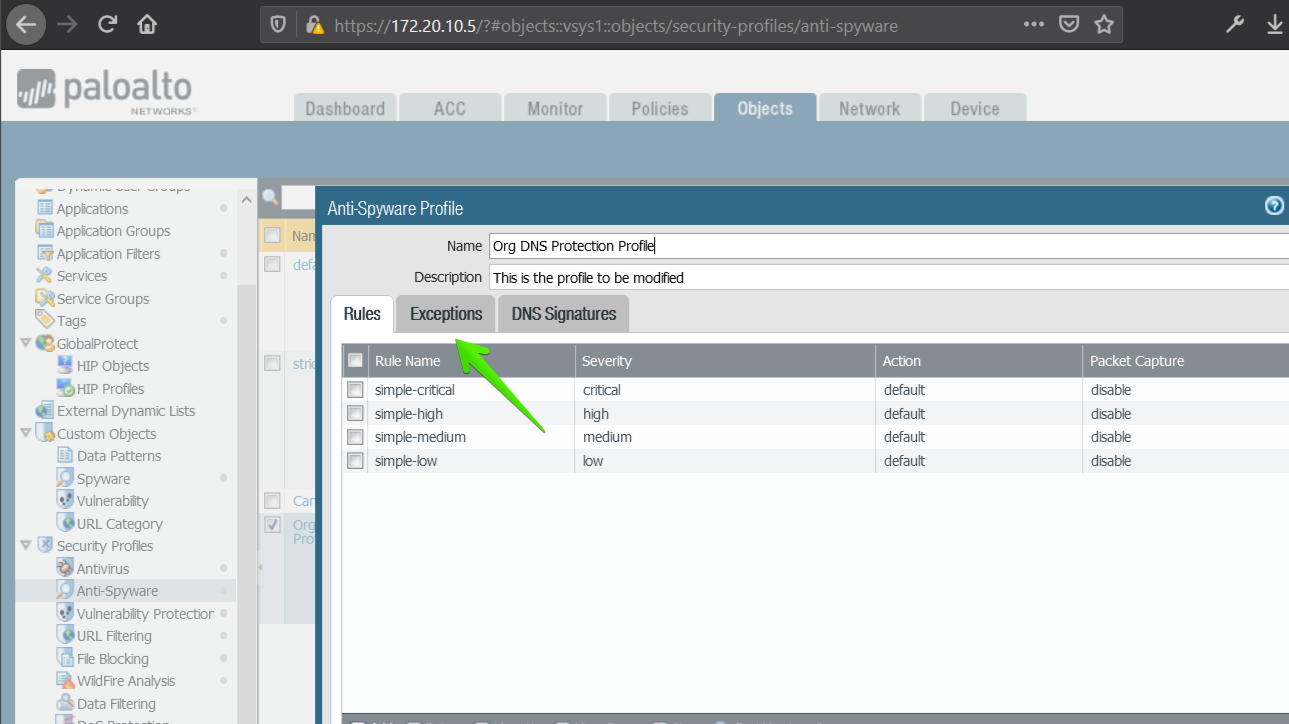This screenshot has width=1289, height=724.
Task: Save page to Pocket icon
Action: click(1069, 24)
